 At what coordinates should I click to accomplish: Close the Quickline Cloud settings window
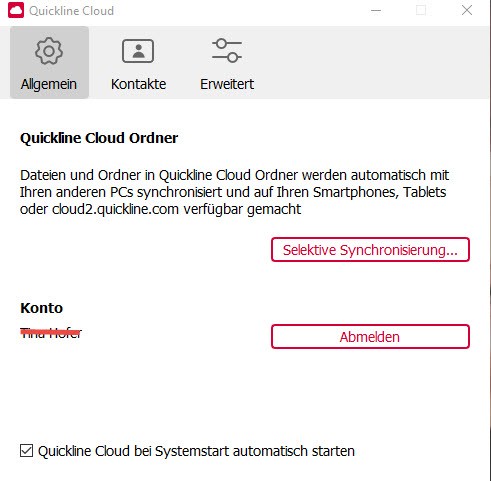click(467, 10)
